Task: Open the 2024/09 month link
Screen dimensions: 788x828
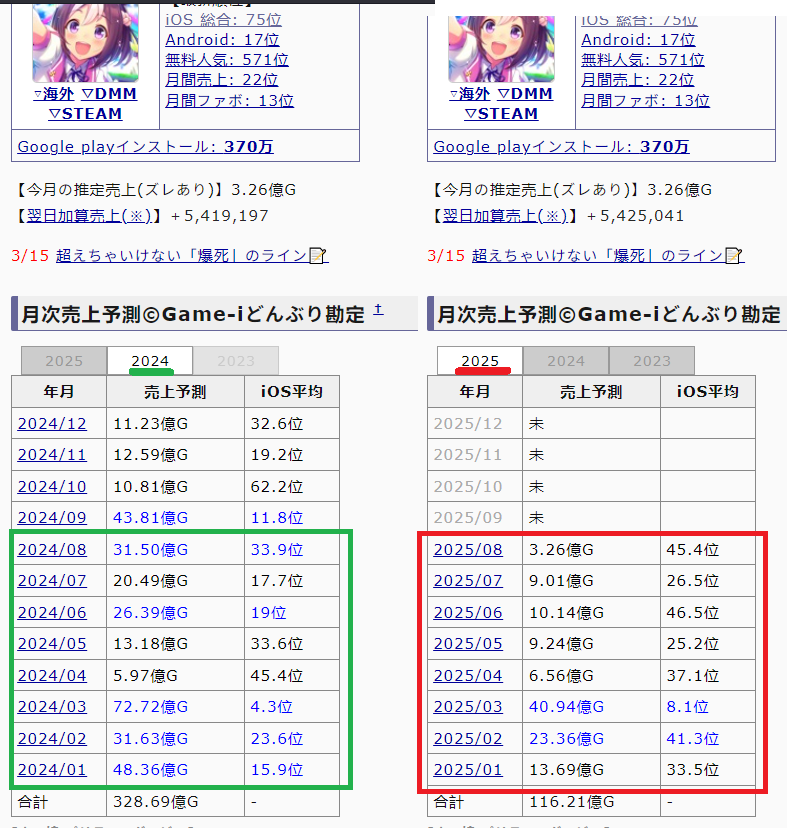Action: [52, 518]
